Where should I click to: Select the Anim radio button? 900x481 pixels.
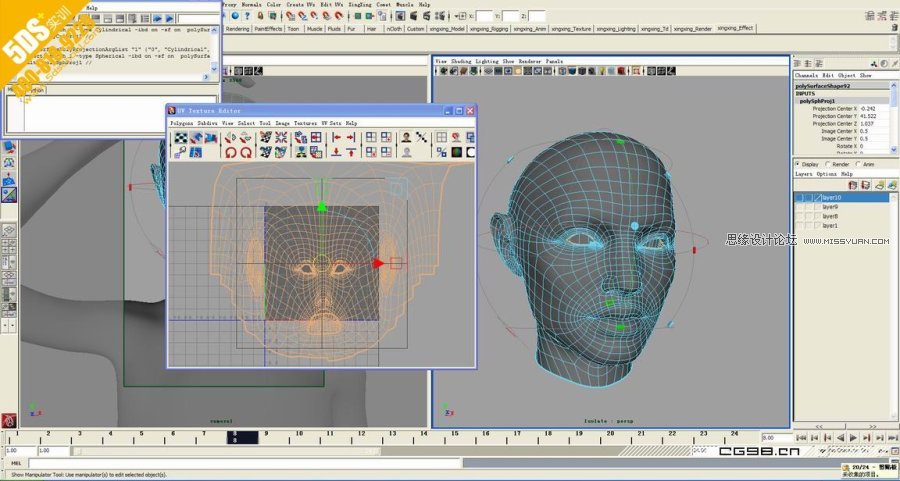pyautogui.click(x=856, y=163)
